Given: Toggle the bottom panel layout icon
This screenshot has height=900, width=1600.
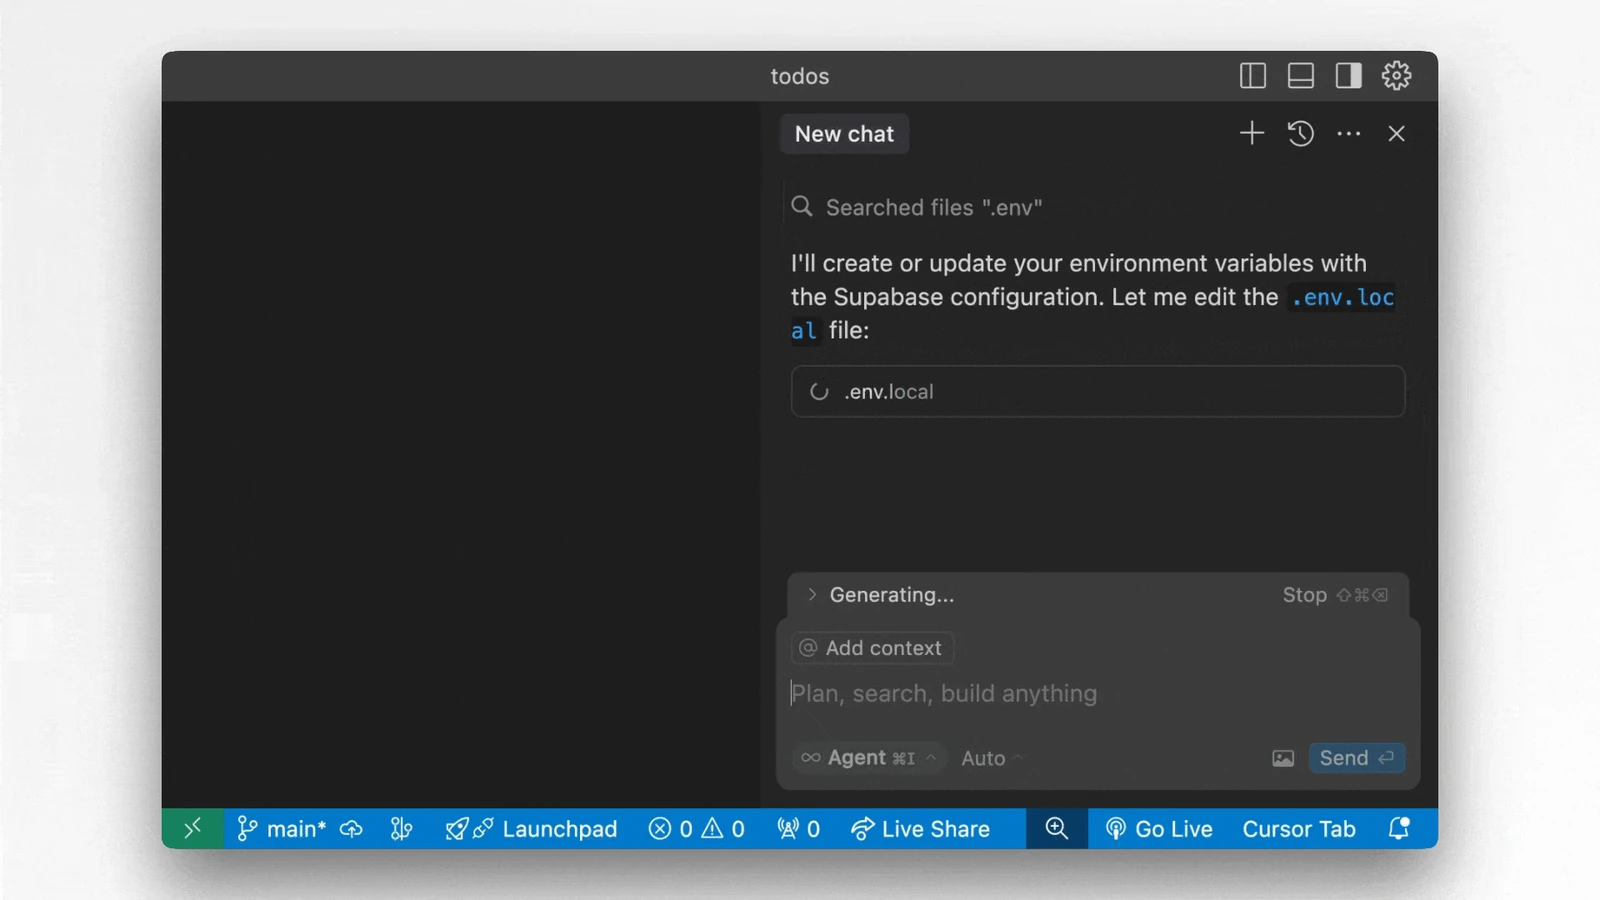Looking at the screenshot, I should pyautogui.click(x=1300, y=76).
